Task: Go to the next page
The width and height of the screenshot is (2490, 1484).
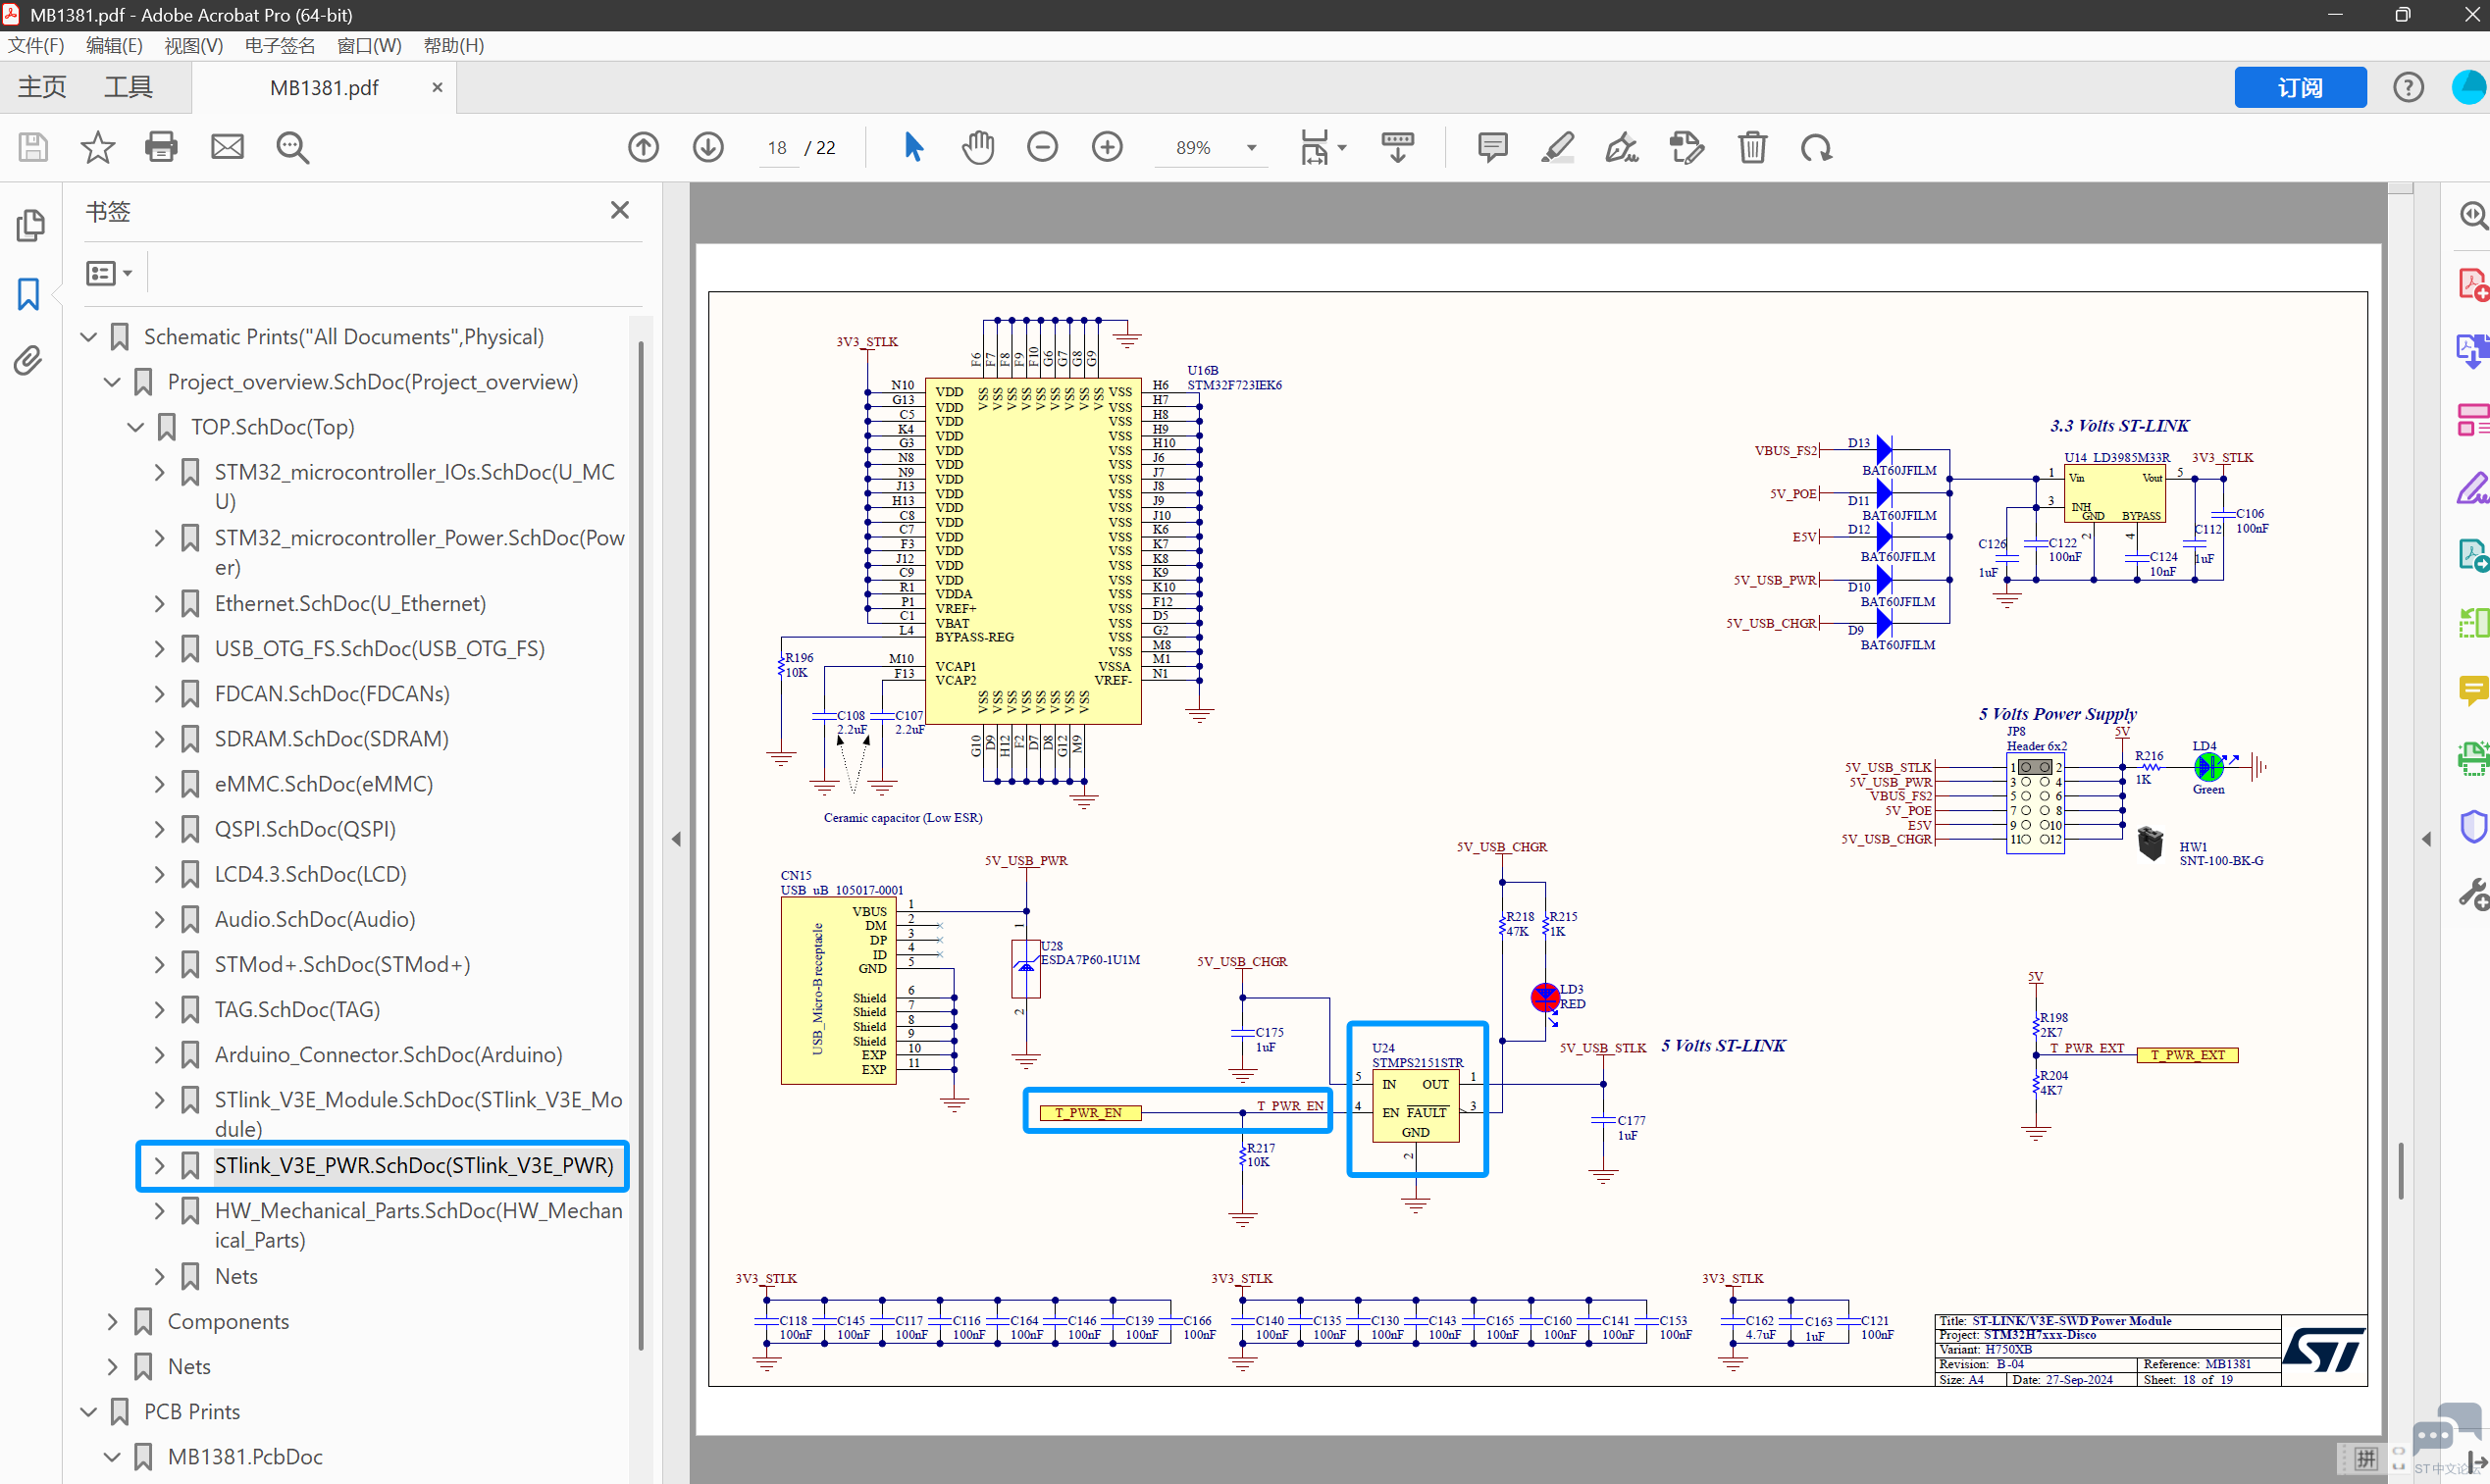Action: (x=708, y=148)
